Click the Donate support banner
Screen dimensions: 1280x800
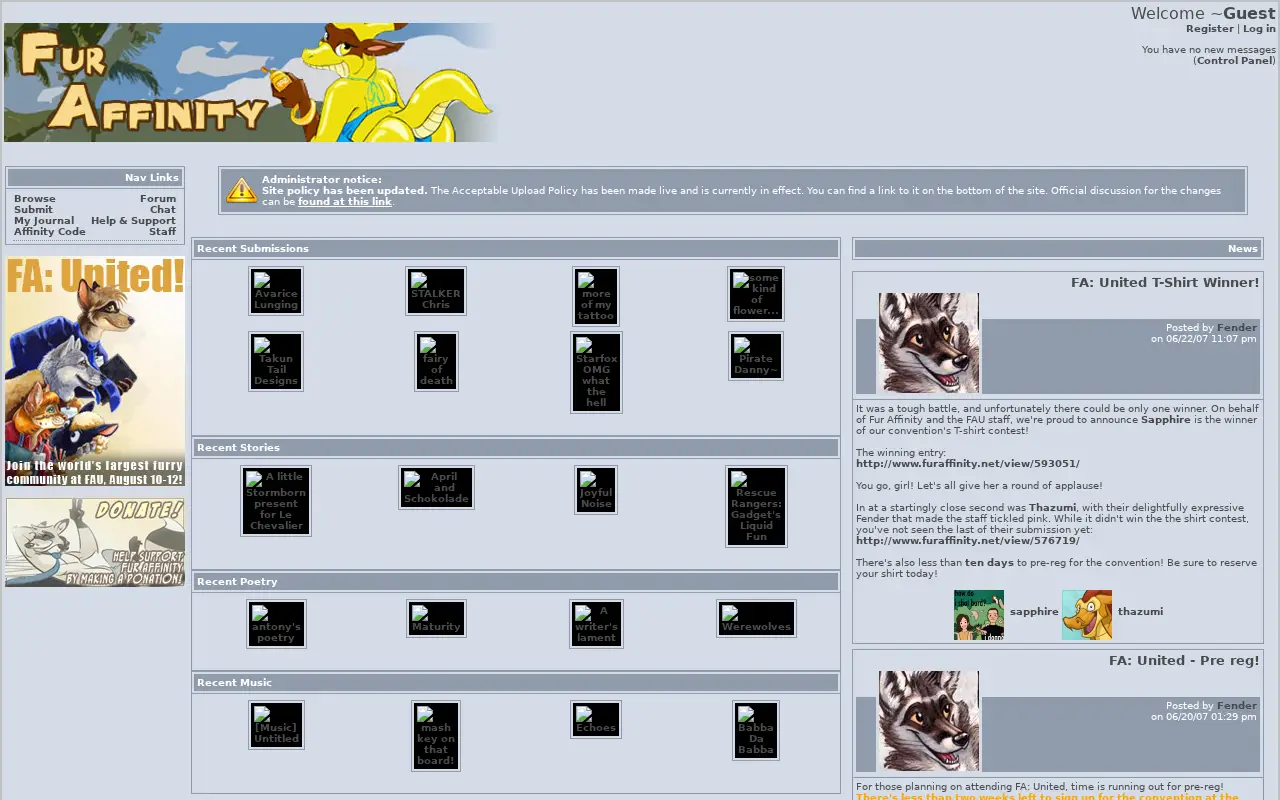95,543
